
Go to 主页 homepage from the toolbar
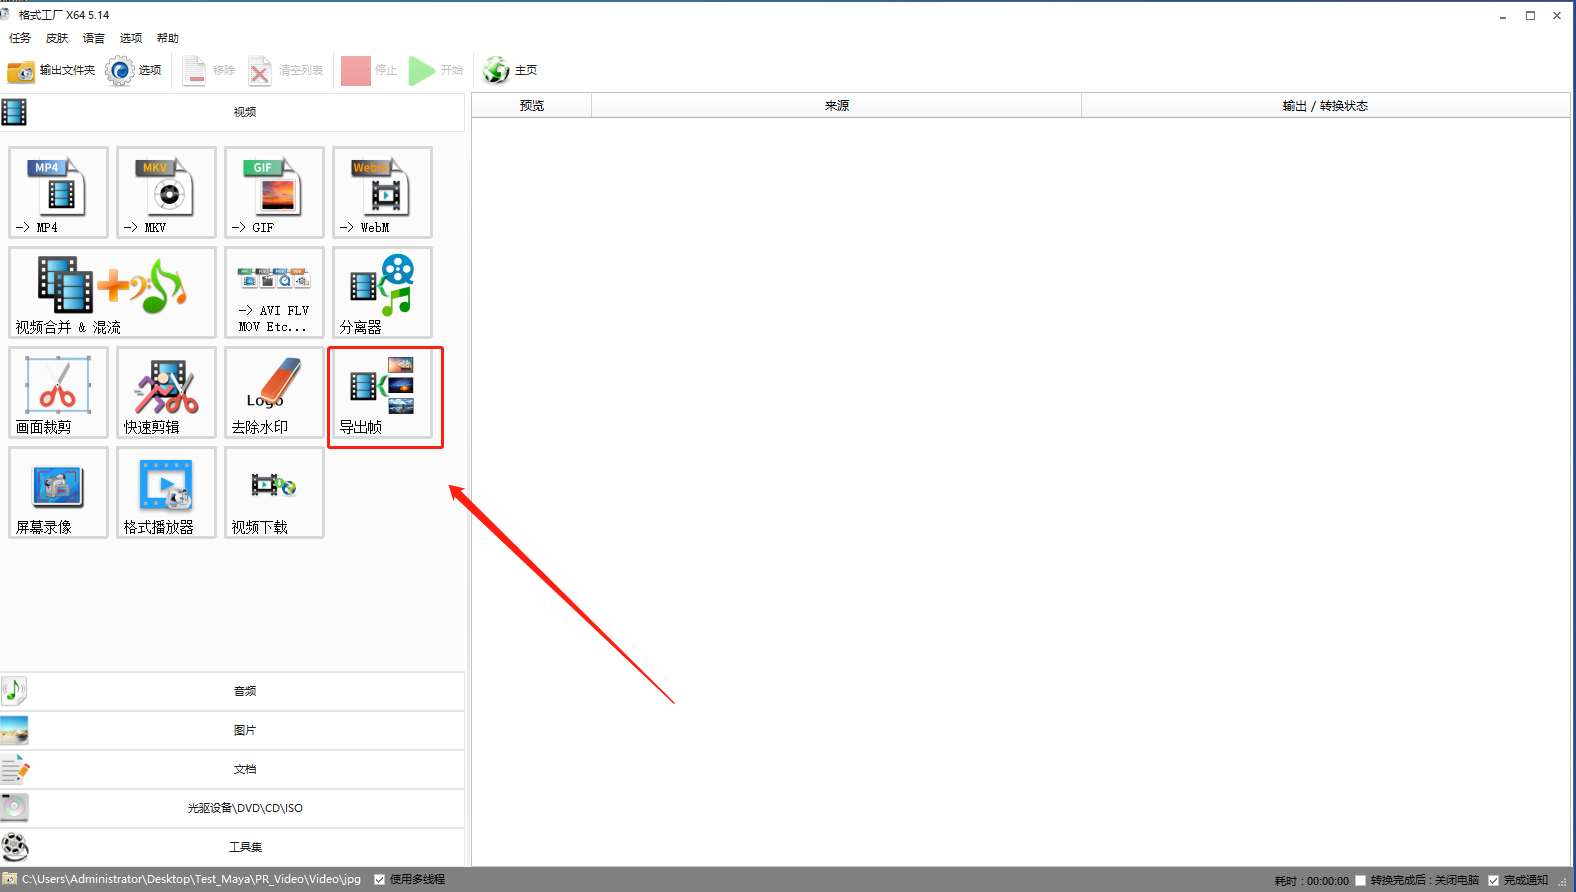click(x=510, y=71)
